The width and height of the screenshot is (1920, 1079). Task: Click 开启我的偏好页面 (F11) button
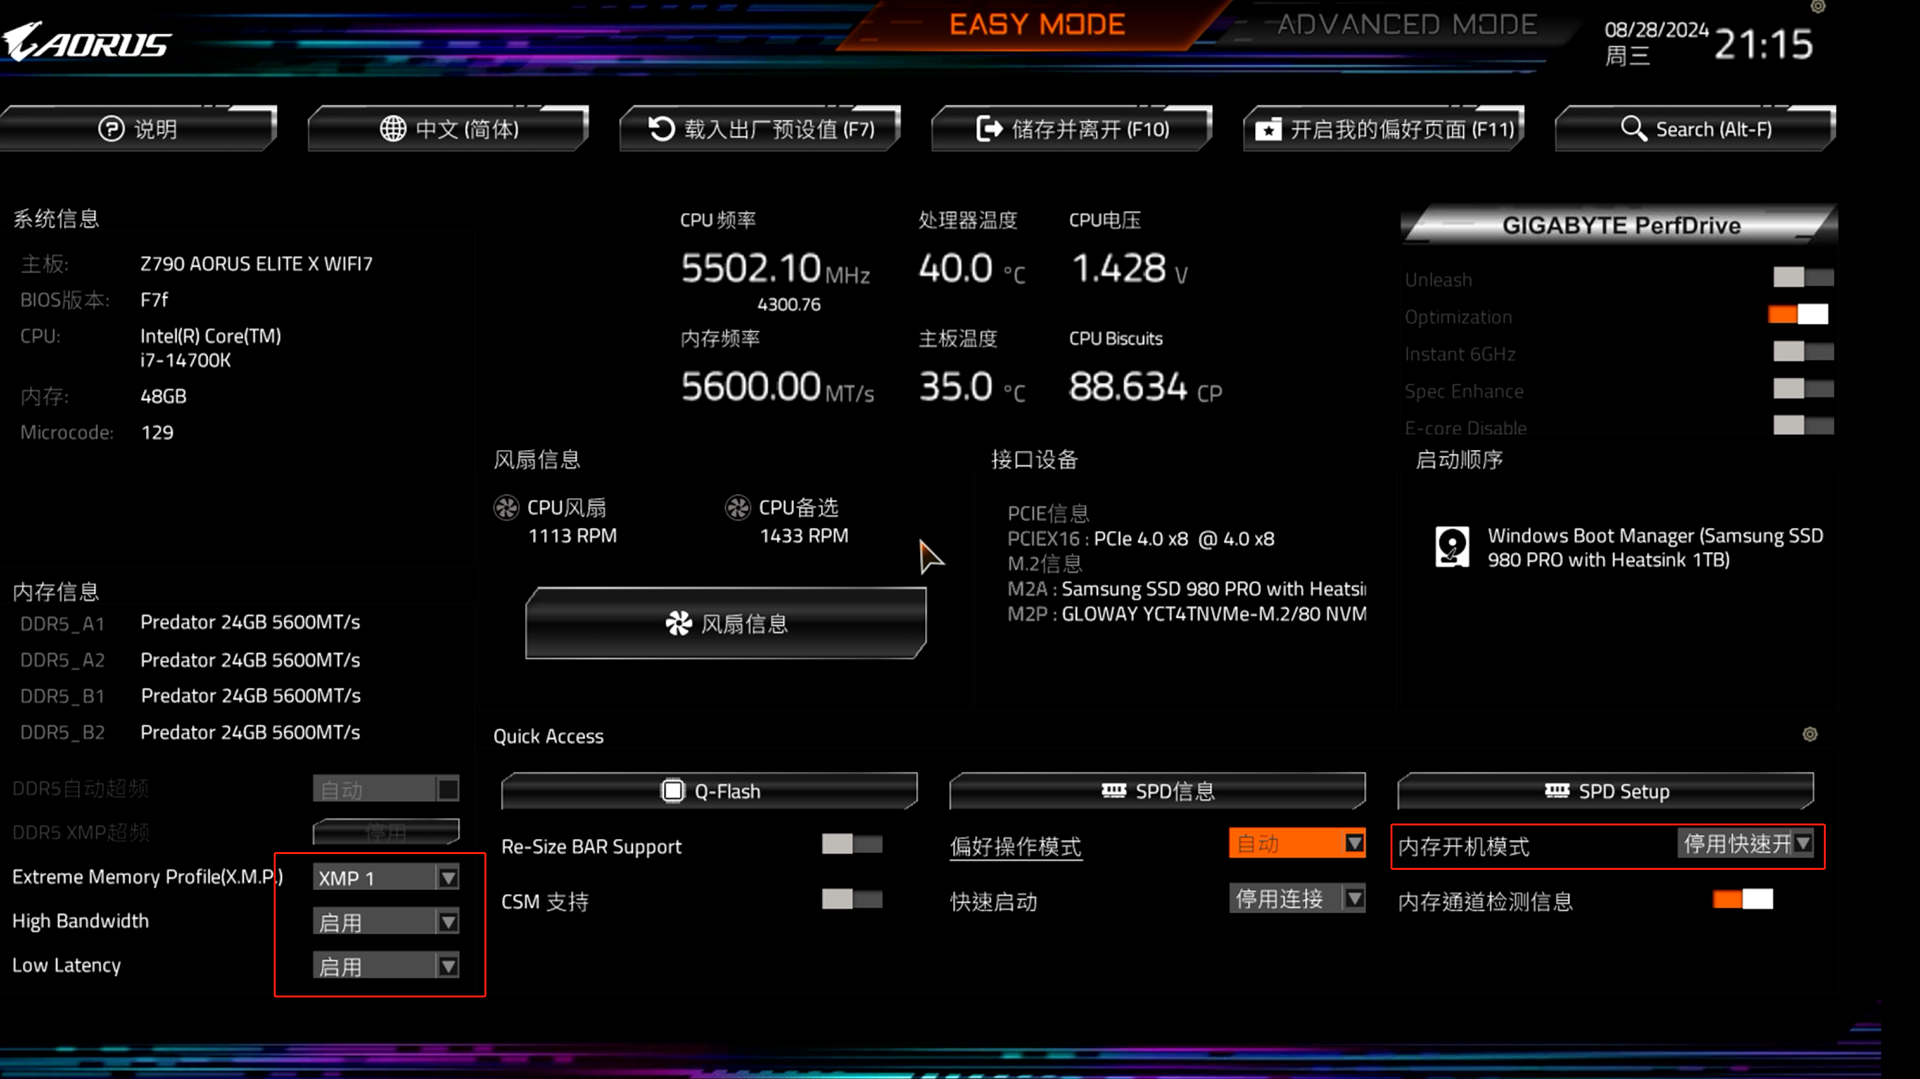[x=1384, y=129]
